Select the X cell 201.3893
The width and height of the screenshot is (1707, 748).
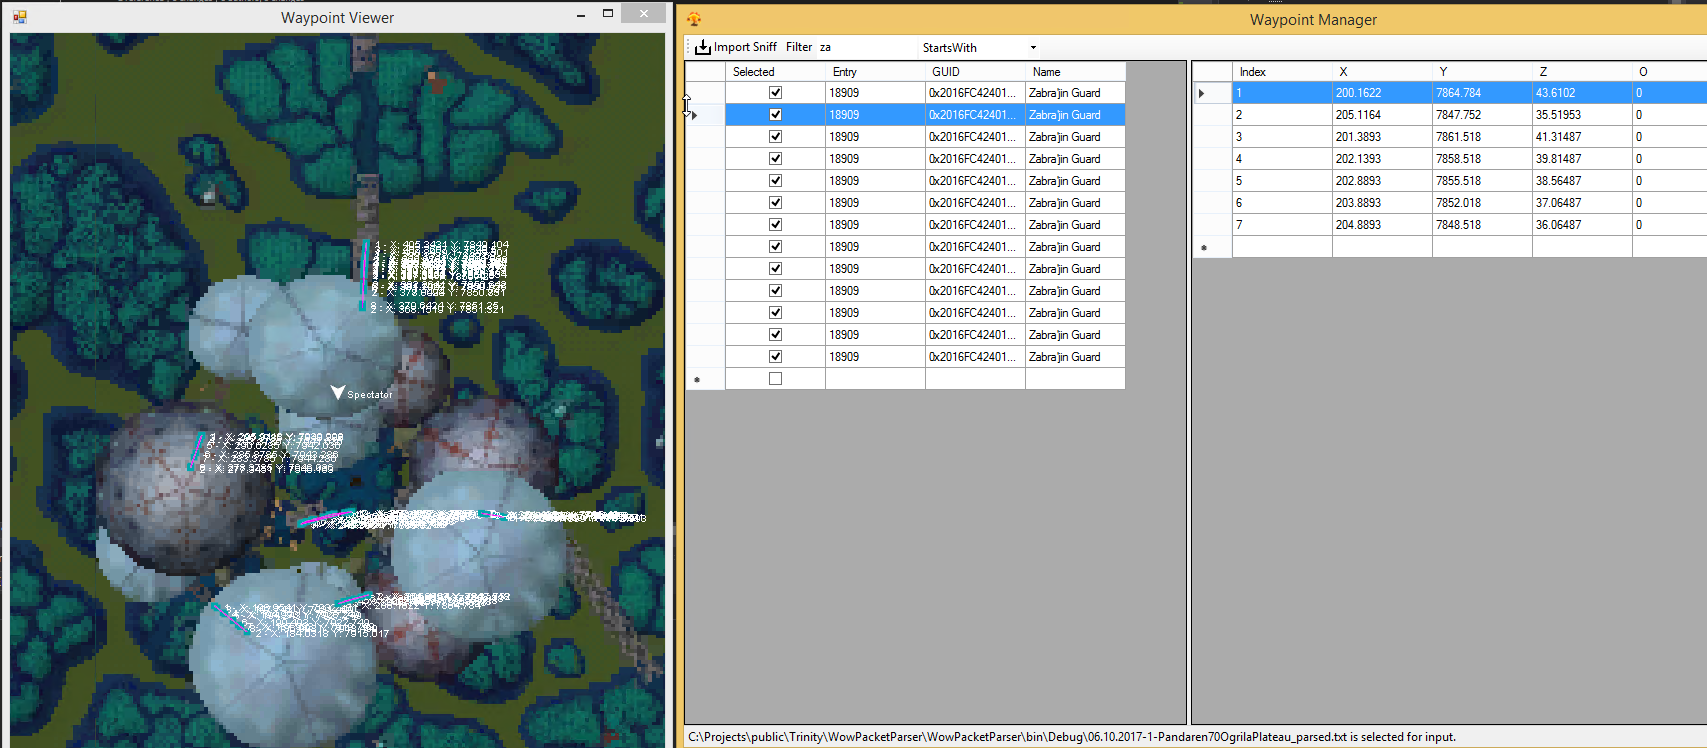[1382, 137]
